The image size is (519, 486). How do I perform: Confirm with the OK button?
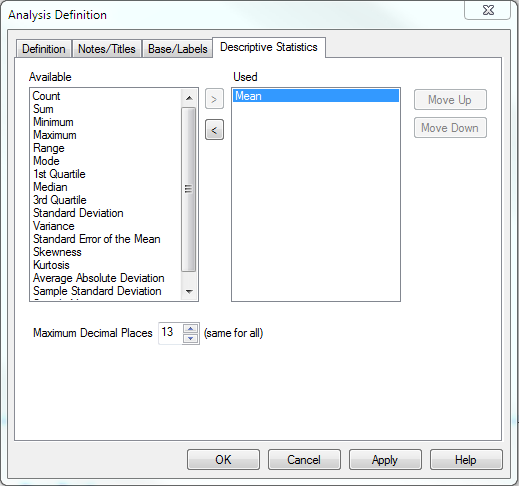click(x=223, y=460)
